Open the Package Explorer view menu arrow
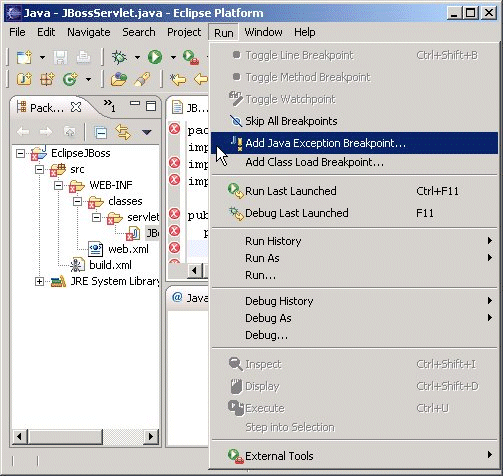 (147, 132)
